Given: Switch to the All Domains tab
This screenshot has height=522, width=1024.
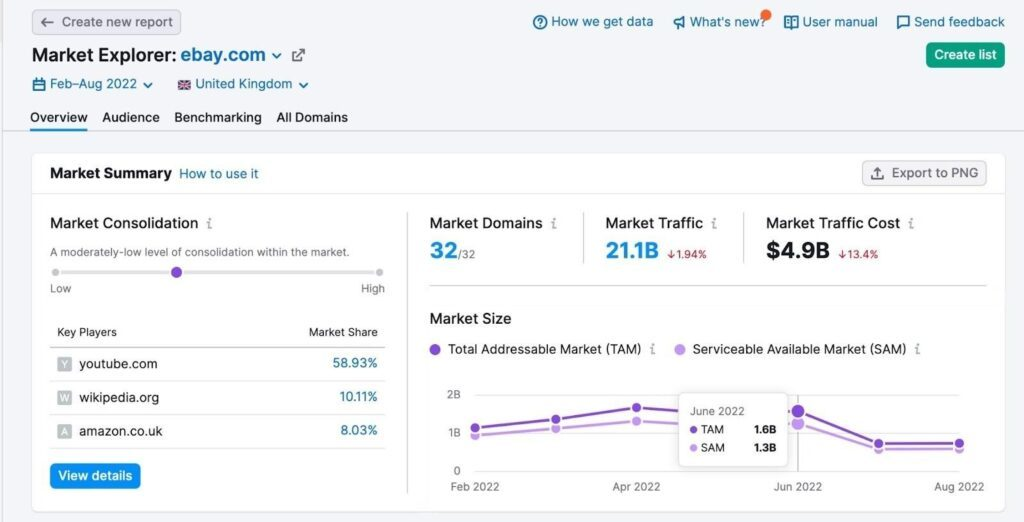Looking at the screenshot, I should tap(312, 118).
